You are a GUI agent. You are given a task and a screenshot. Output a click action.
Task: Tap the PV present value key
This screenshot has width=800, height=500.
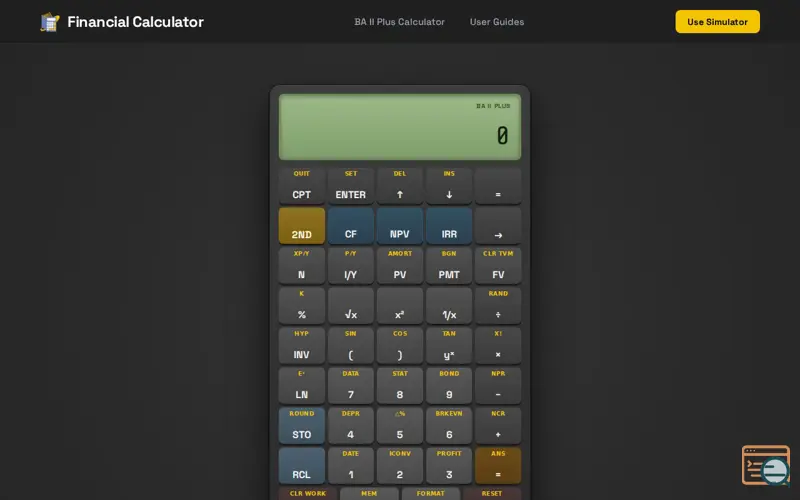click(x=399, y=266)
